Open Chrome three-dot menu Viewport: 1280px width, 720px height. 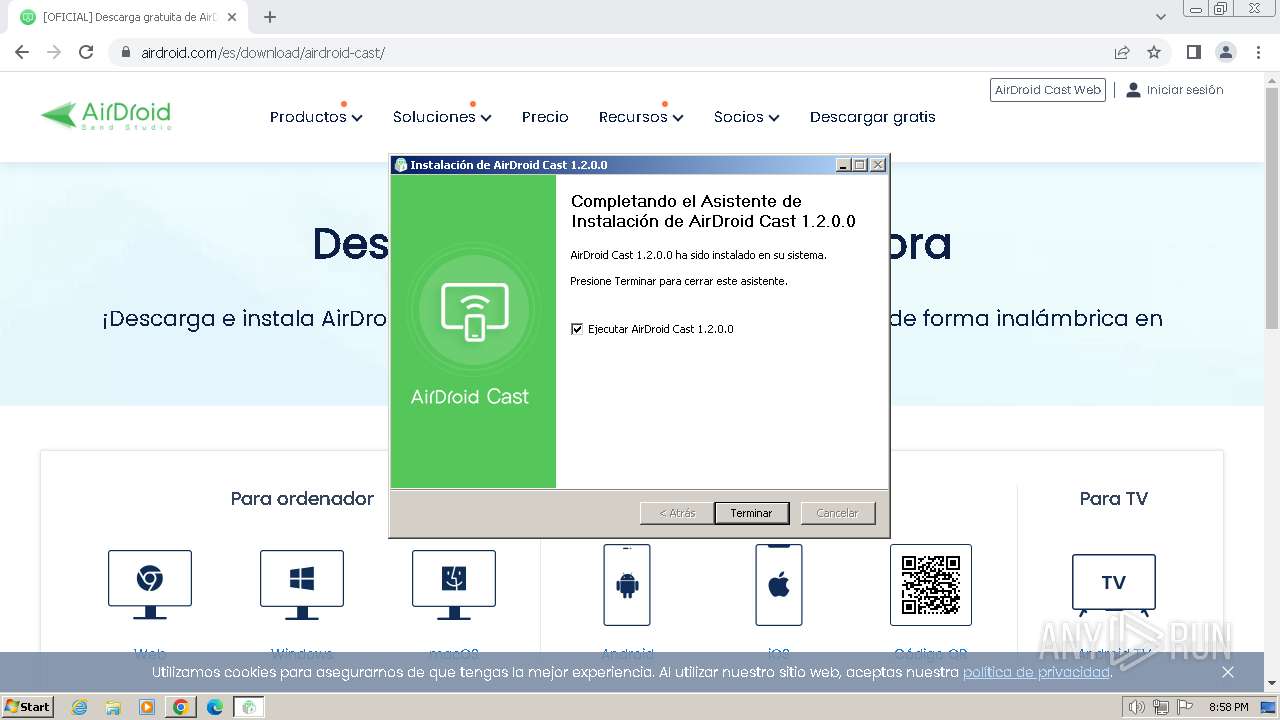(1259, 52)
